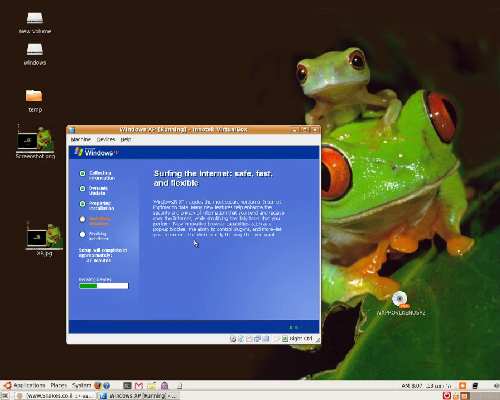Click the Windows setup installation progress bar
The width and height of the screenshot is (500, 400).
[x=104, y=286]
